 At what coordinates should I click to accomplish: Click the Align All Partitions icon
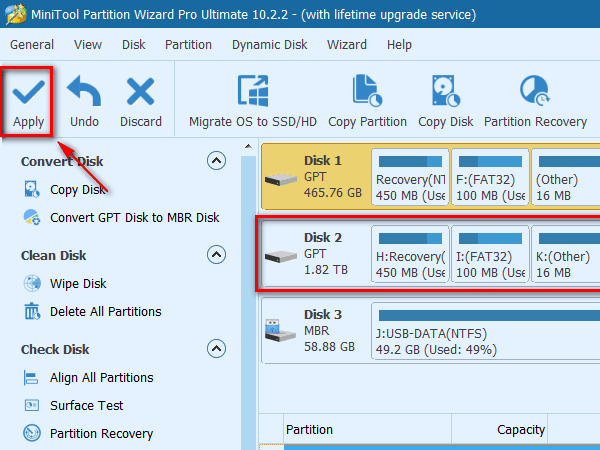click(x=31, y=378)
